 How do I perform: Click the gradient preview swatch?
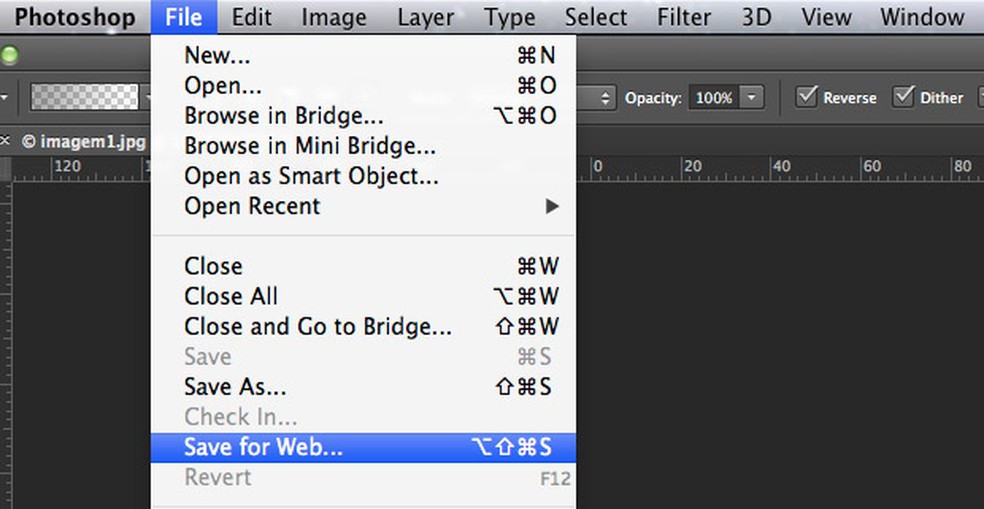point(84,97)
